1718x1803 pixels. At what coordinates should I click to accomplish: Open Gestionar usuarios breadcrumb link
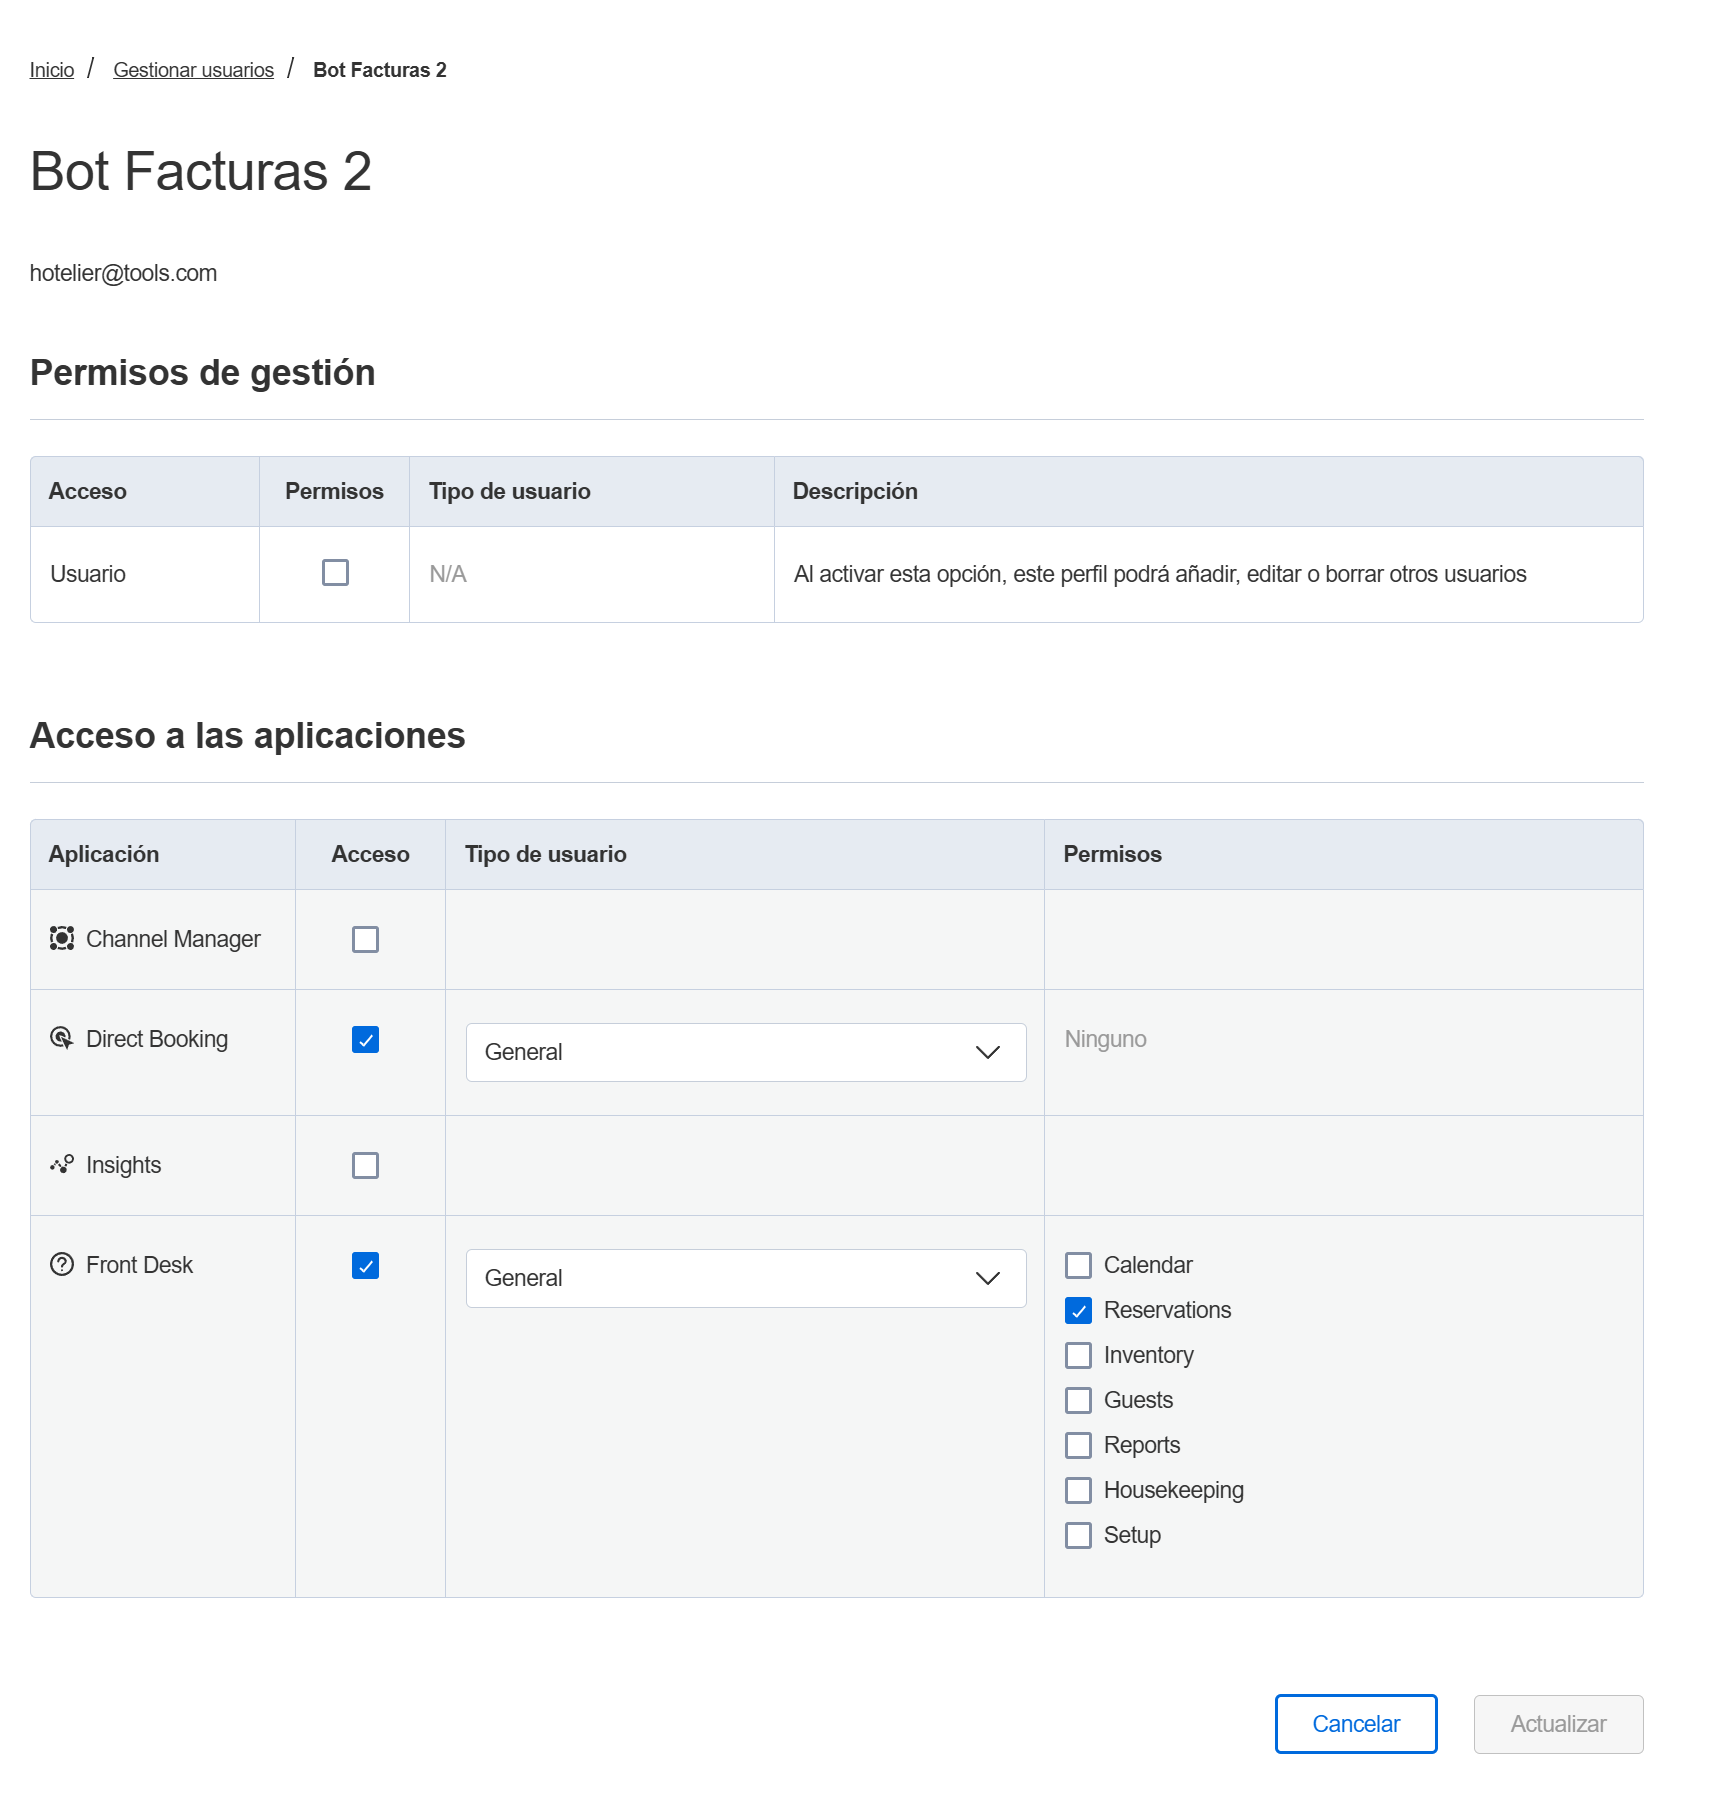[x=193, y=70]
